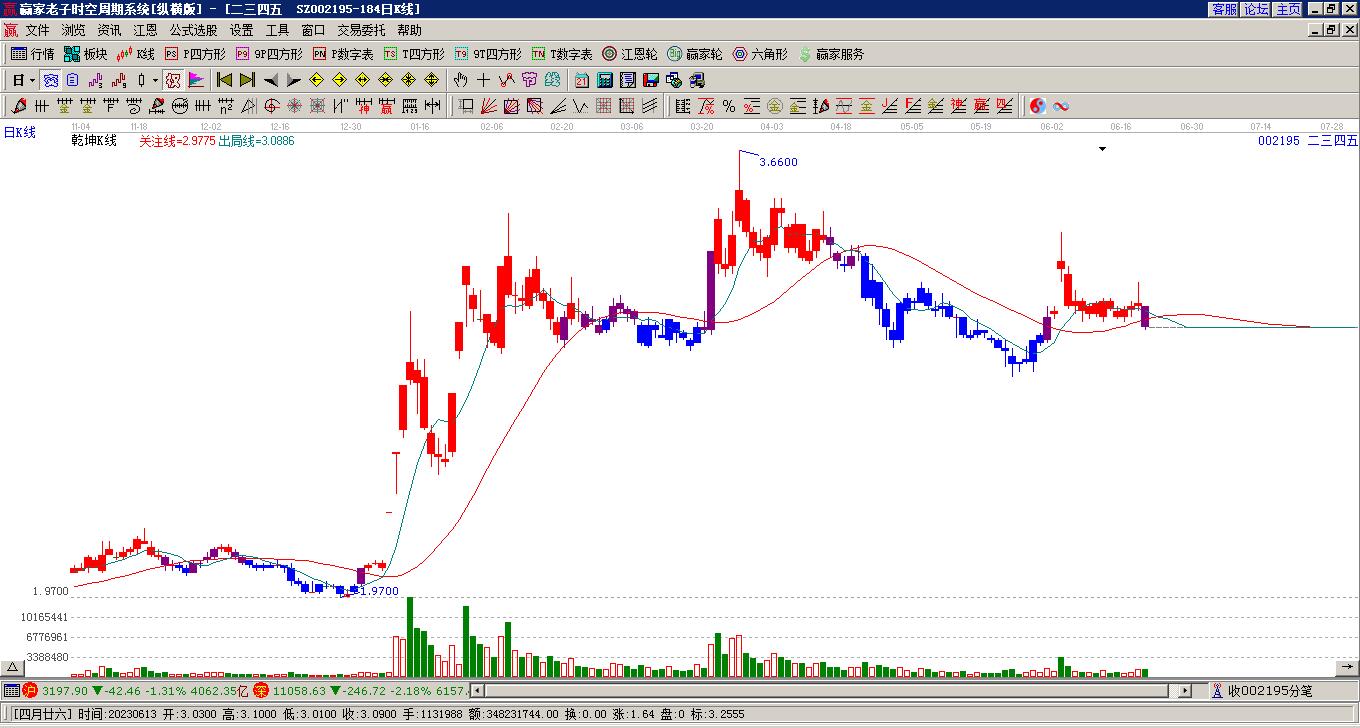Open the 江恩轮 (Gann wheel) tool
Screen dimensions: 1360x728
[x=629, y=54]
